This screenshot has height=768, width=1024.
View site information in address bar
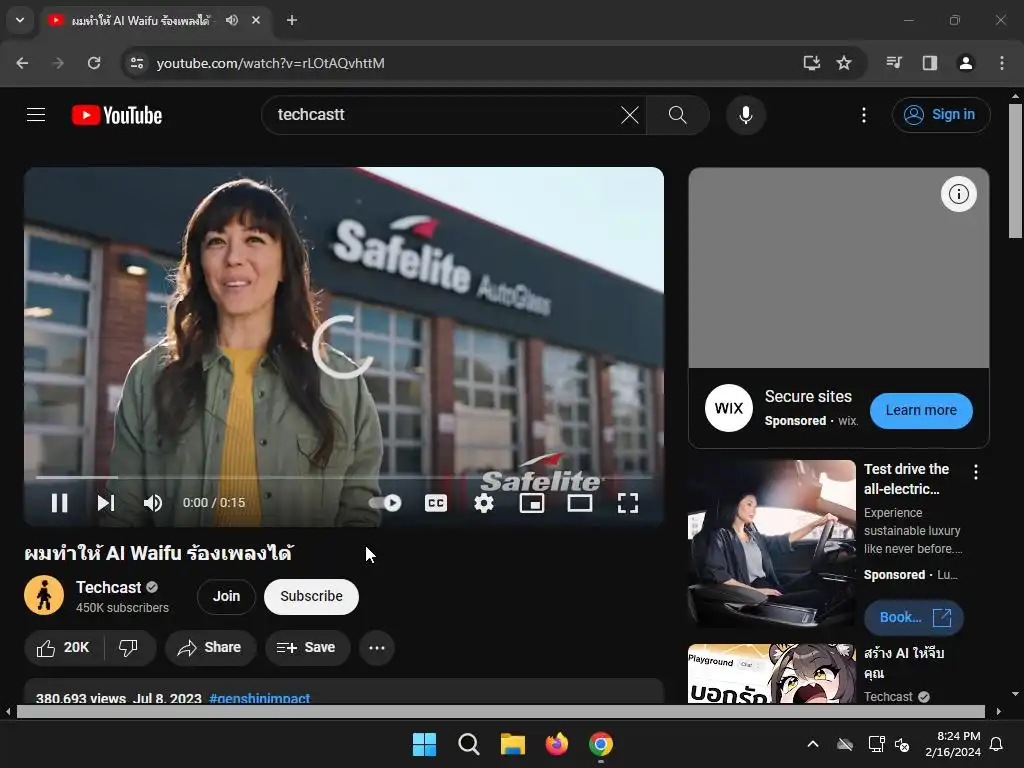coord(136,63)
